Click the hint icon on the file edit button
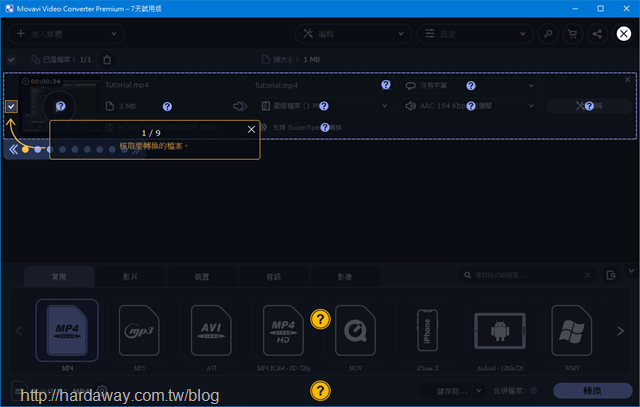 click(589, 106)
